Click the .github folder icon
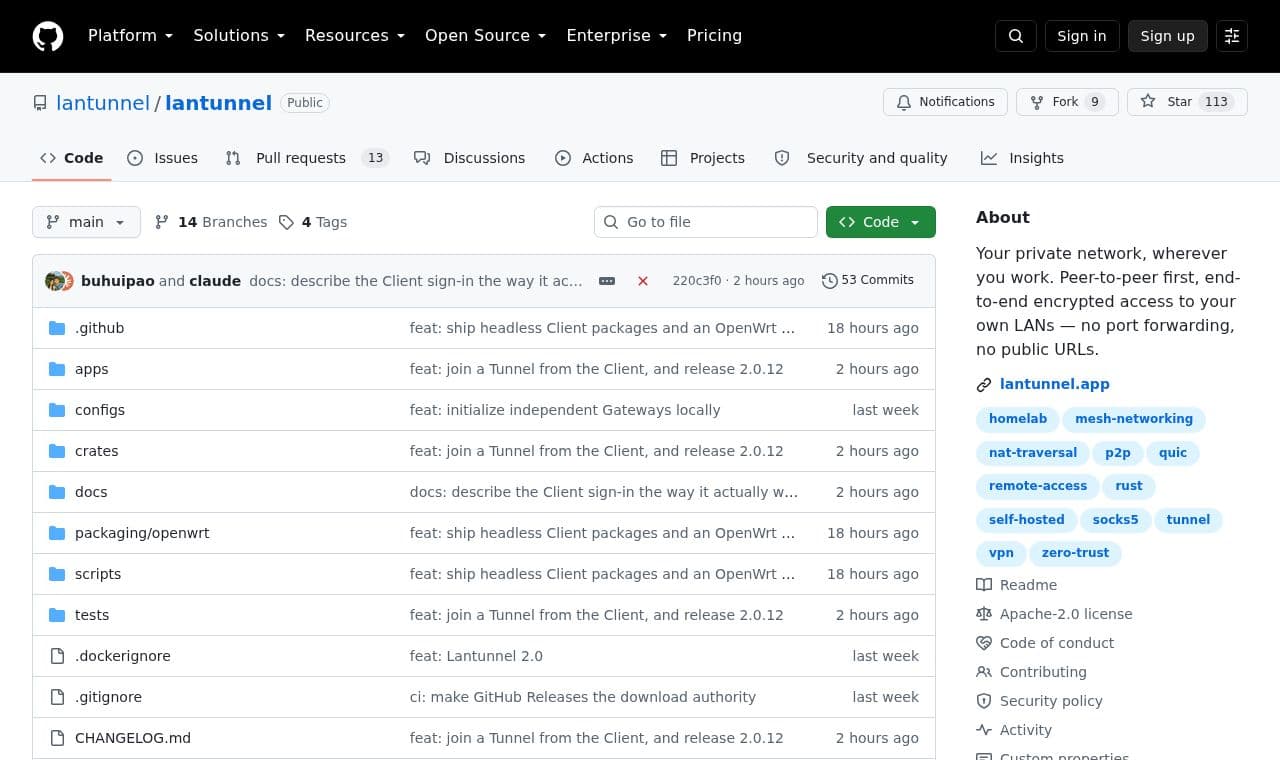1280x760 pixels. (57, 328)
